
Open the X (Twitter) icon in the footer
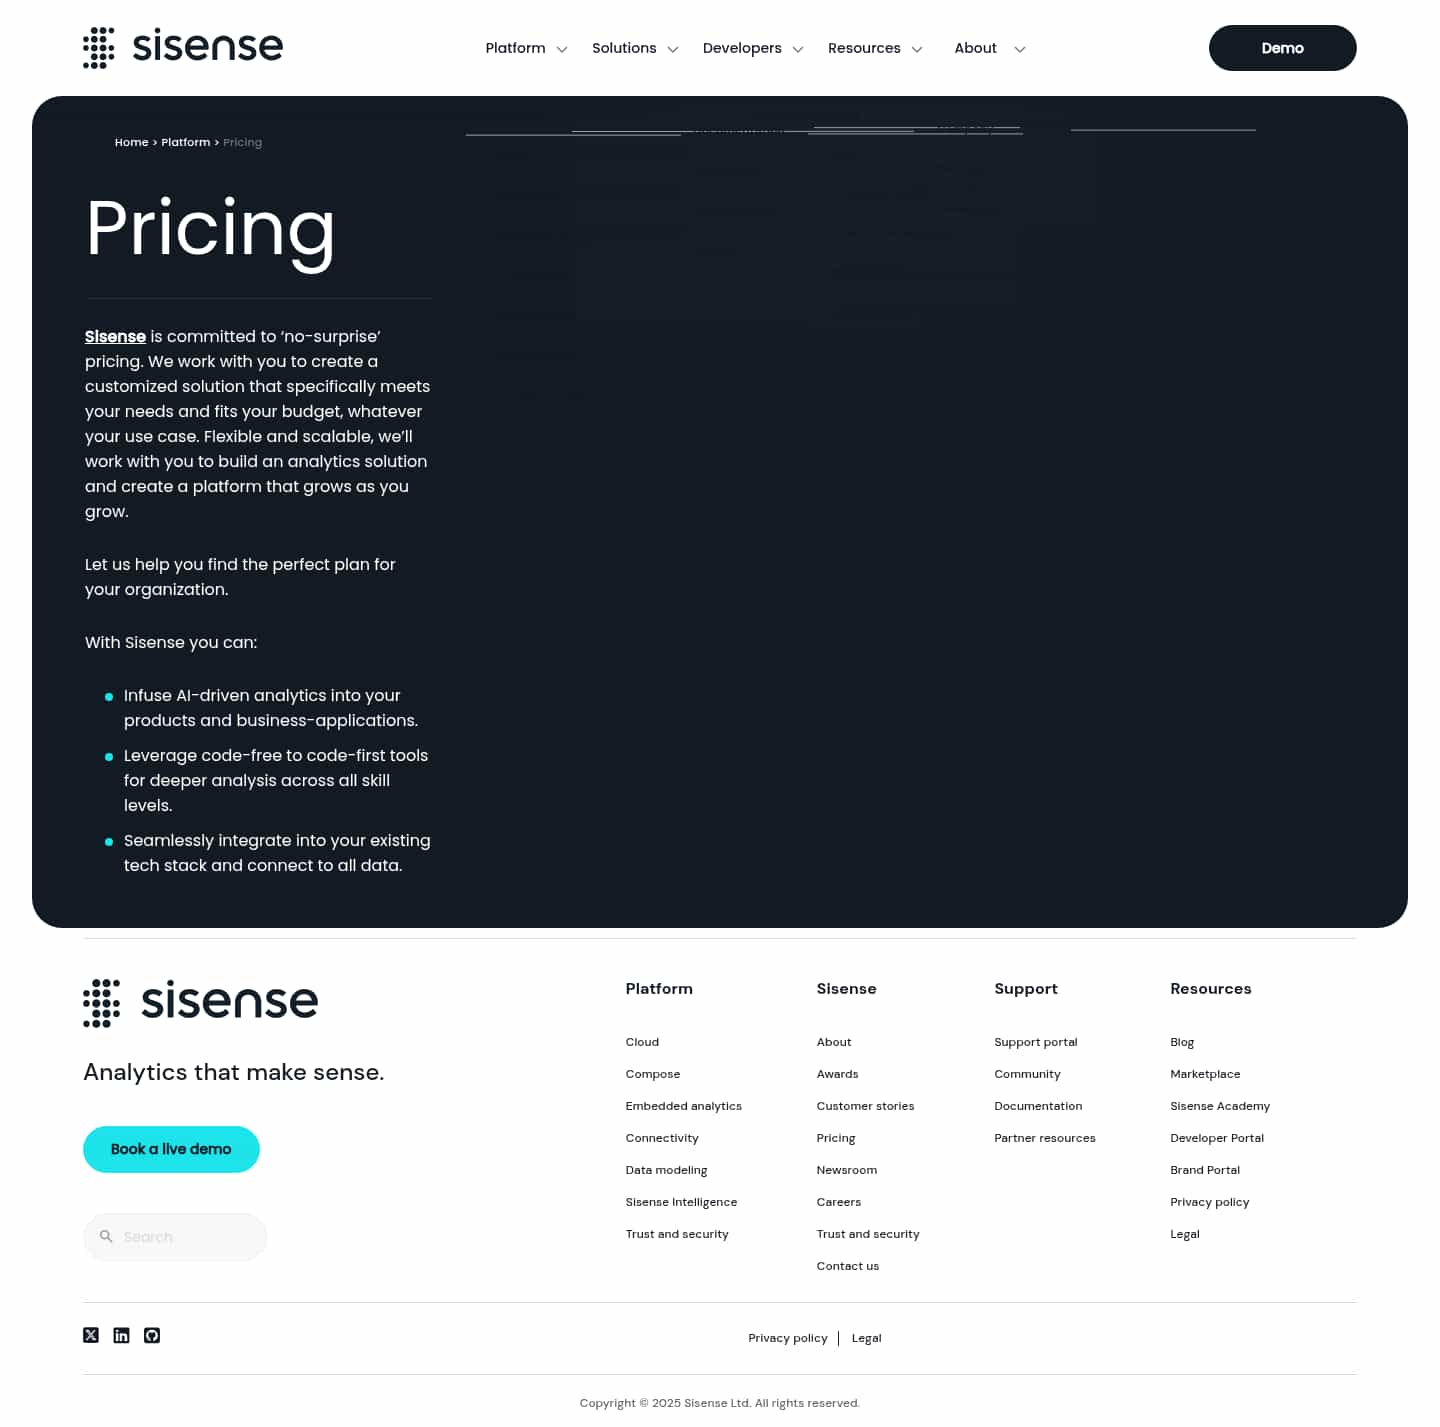pos(90,1335)
